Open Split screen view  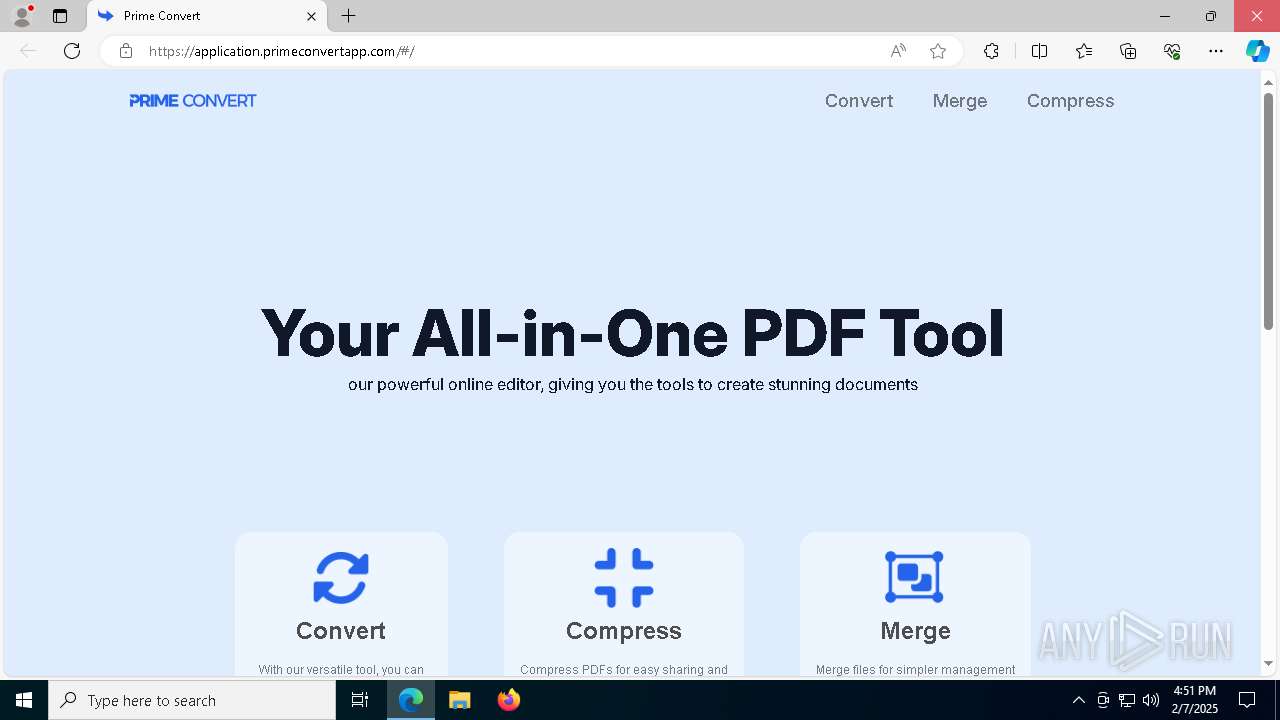(1039, 51)
